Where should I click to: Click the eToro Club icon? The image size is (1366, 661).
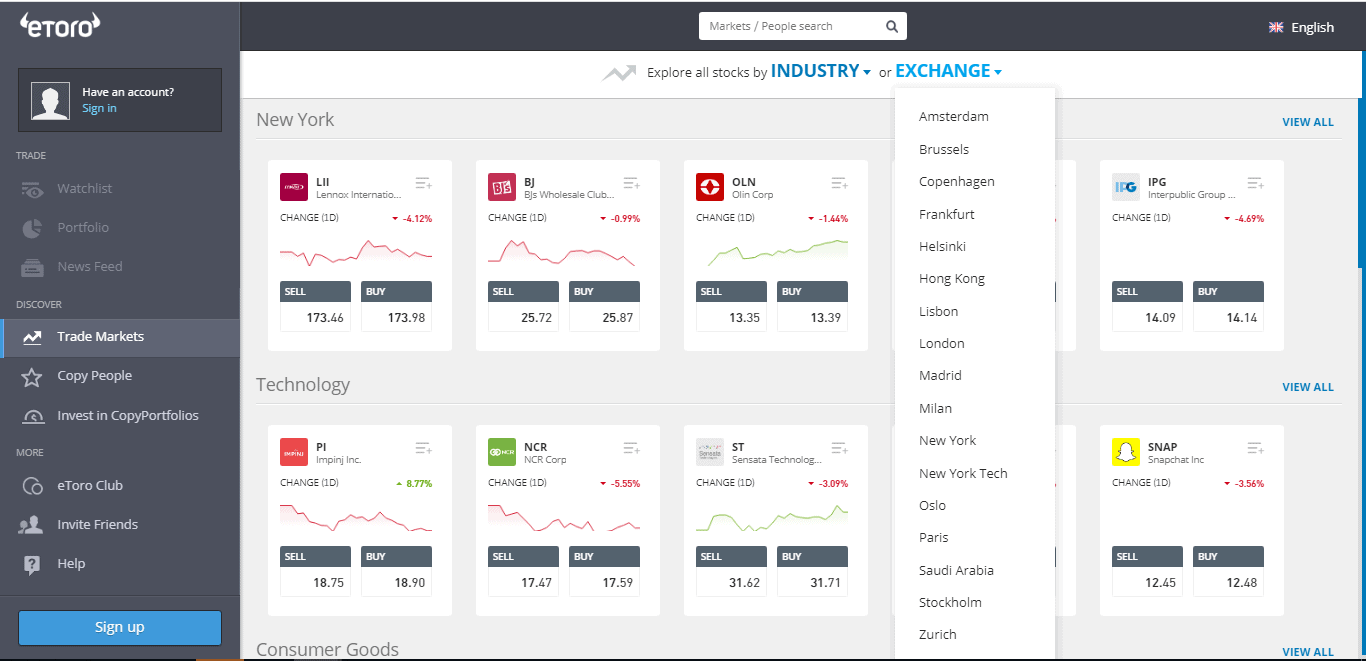point(32,486)
